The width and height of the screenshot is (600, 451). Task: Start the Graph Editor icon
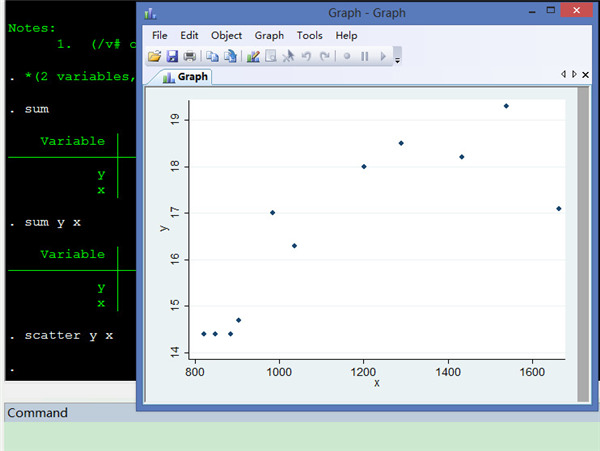pos(253,56)
